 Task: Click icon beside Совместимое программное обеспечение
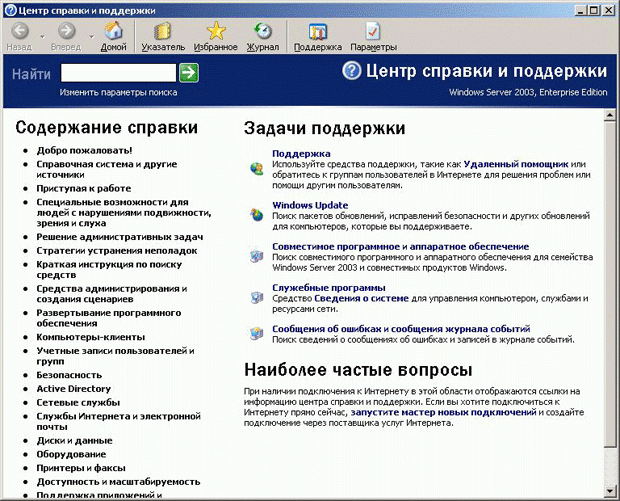[x=257, y=256]
